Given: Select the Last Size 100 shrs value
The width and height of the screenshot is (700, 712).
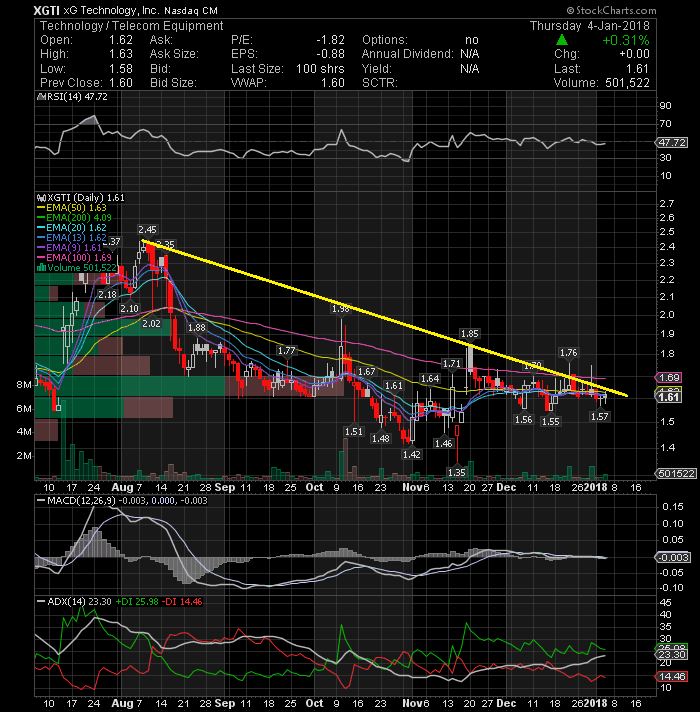Looking at the screenshot, I should [x=320, y=69].
